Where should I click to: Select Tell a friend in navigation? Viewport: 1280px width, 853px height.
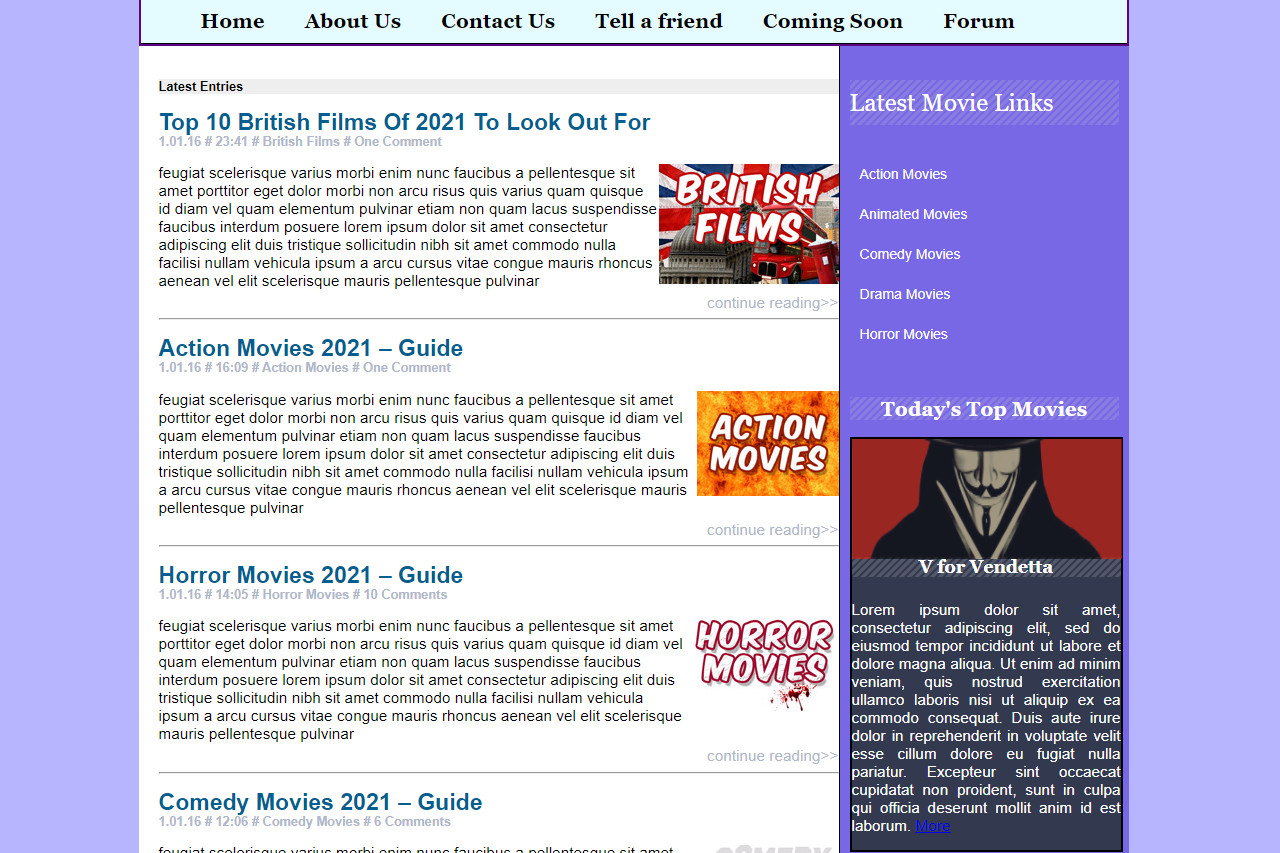pyautogui.click(x=658, y=21)
